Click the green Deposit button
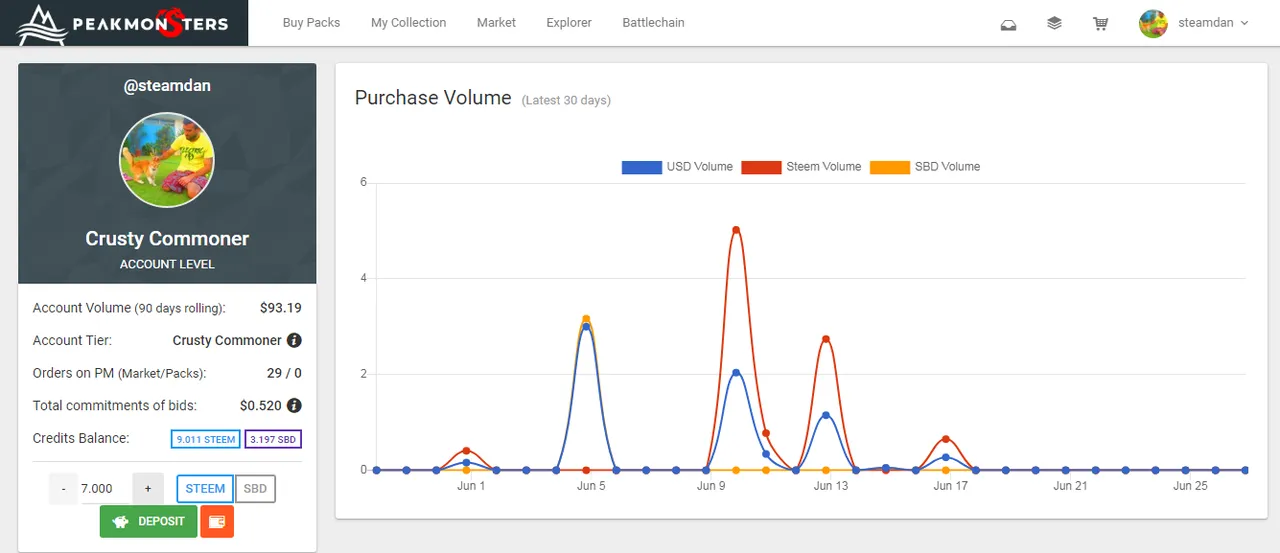Viewport: 1280px width, 553px height. tap(148, 521)
